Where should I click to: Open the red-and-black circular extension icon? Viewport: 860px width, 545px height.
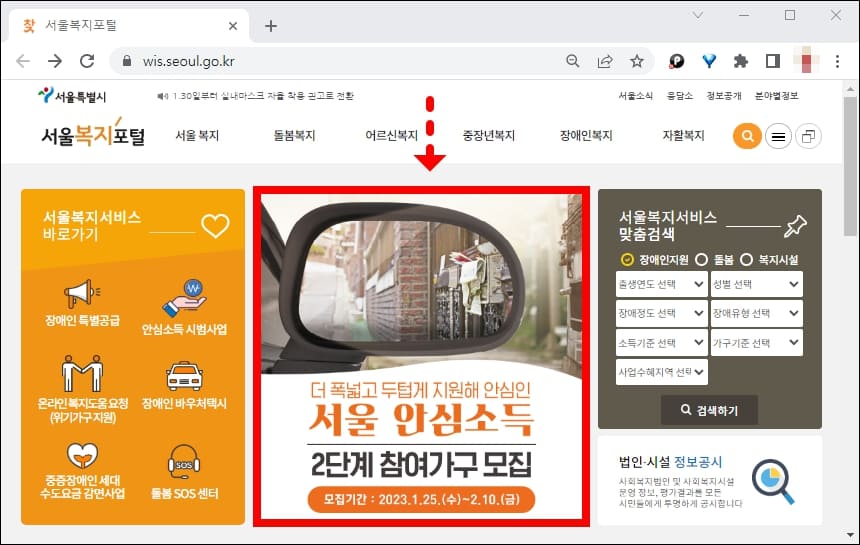pyautogui.click(x=677, y=61)
